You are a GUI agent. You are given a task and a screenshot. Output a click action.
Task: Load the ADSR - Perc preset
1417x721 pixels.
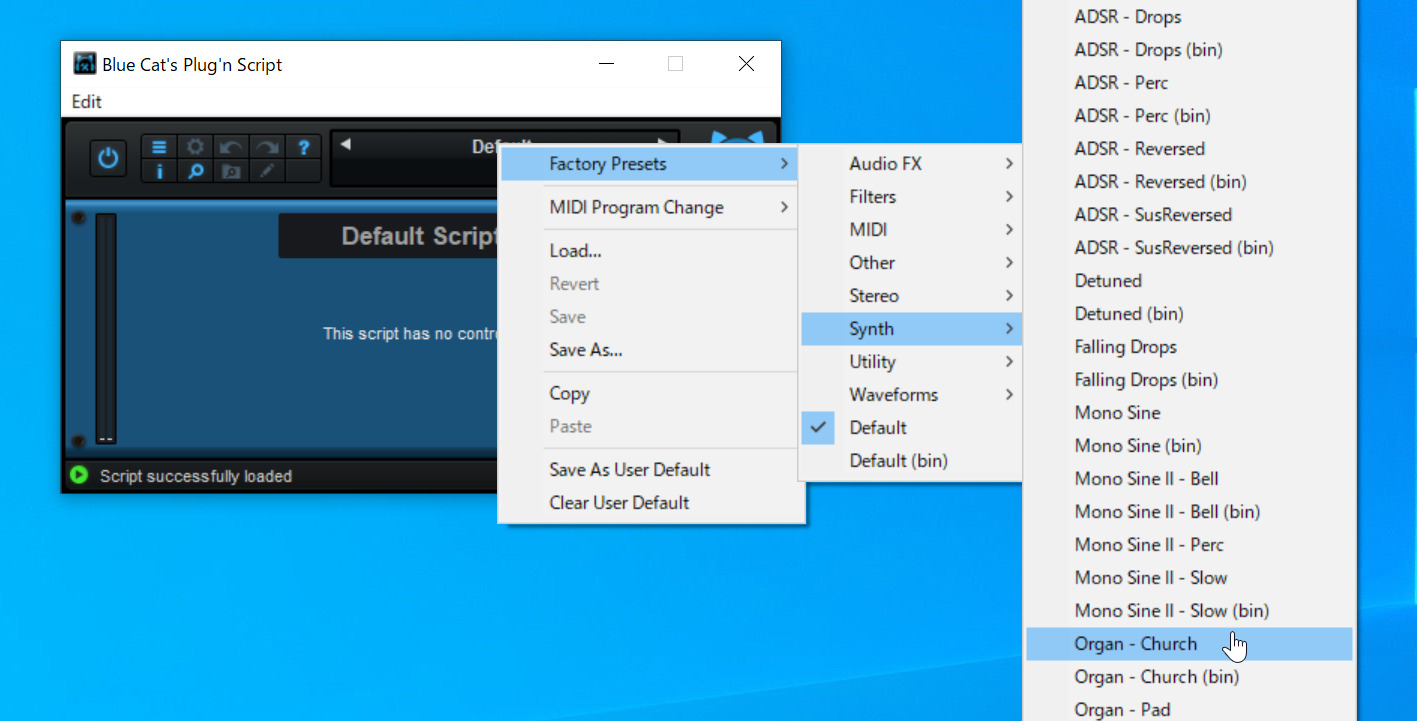1189,83
